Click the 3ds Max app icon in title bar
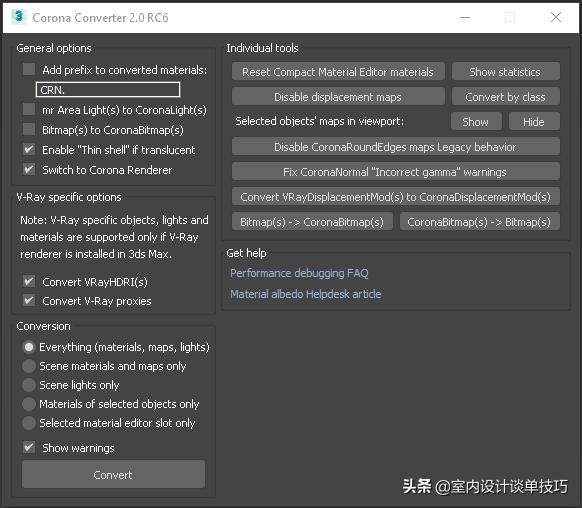Viewport: 582px width, 508px height. [x=19, y=17]
